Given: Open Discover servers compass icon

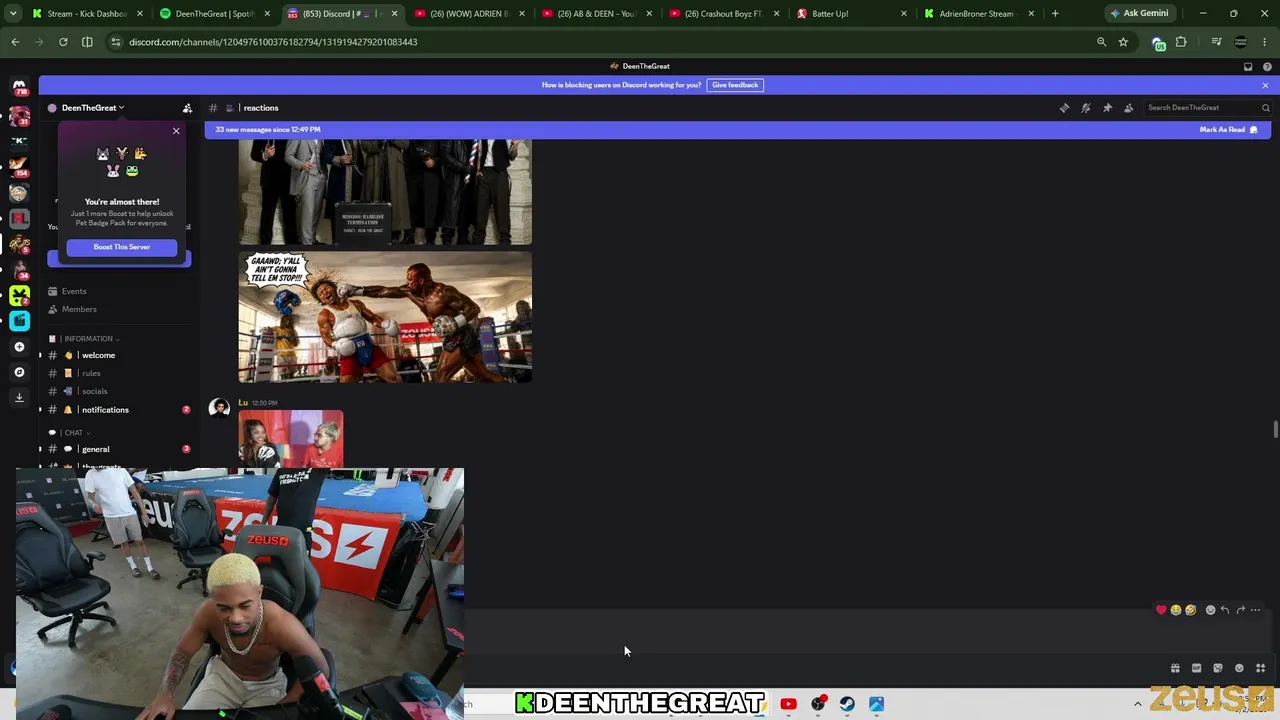Looking at the screenshot, I should pyautogui.click(x=19, y=372).
